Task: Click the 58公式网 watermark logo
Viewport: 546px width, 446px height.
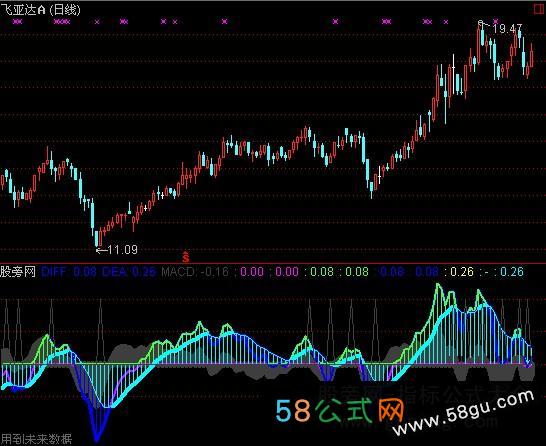Action: pyautogui.click(x=340, y=411)
